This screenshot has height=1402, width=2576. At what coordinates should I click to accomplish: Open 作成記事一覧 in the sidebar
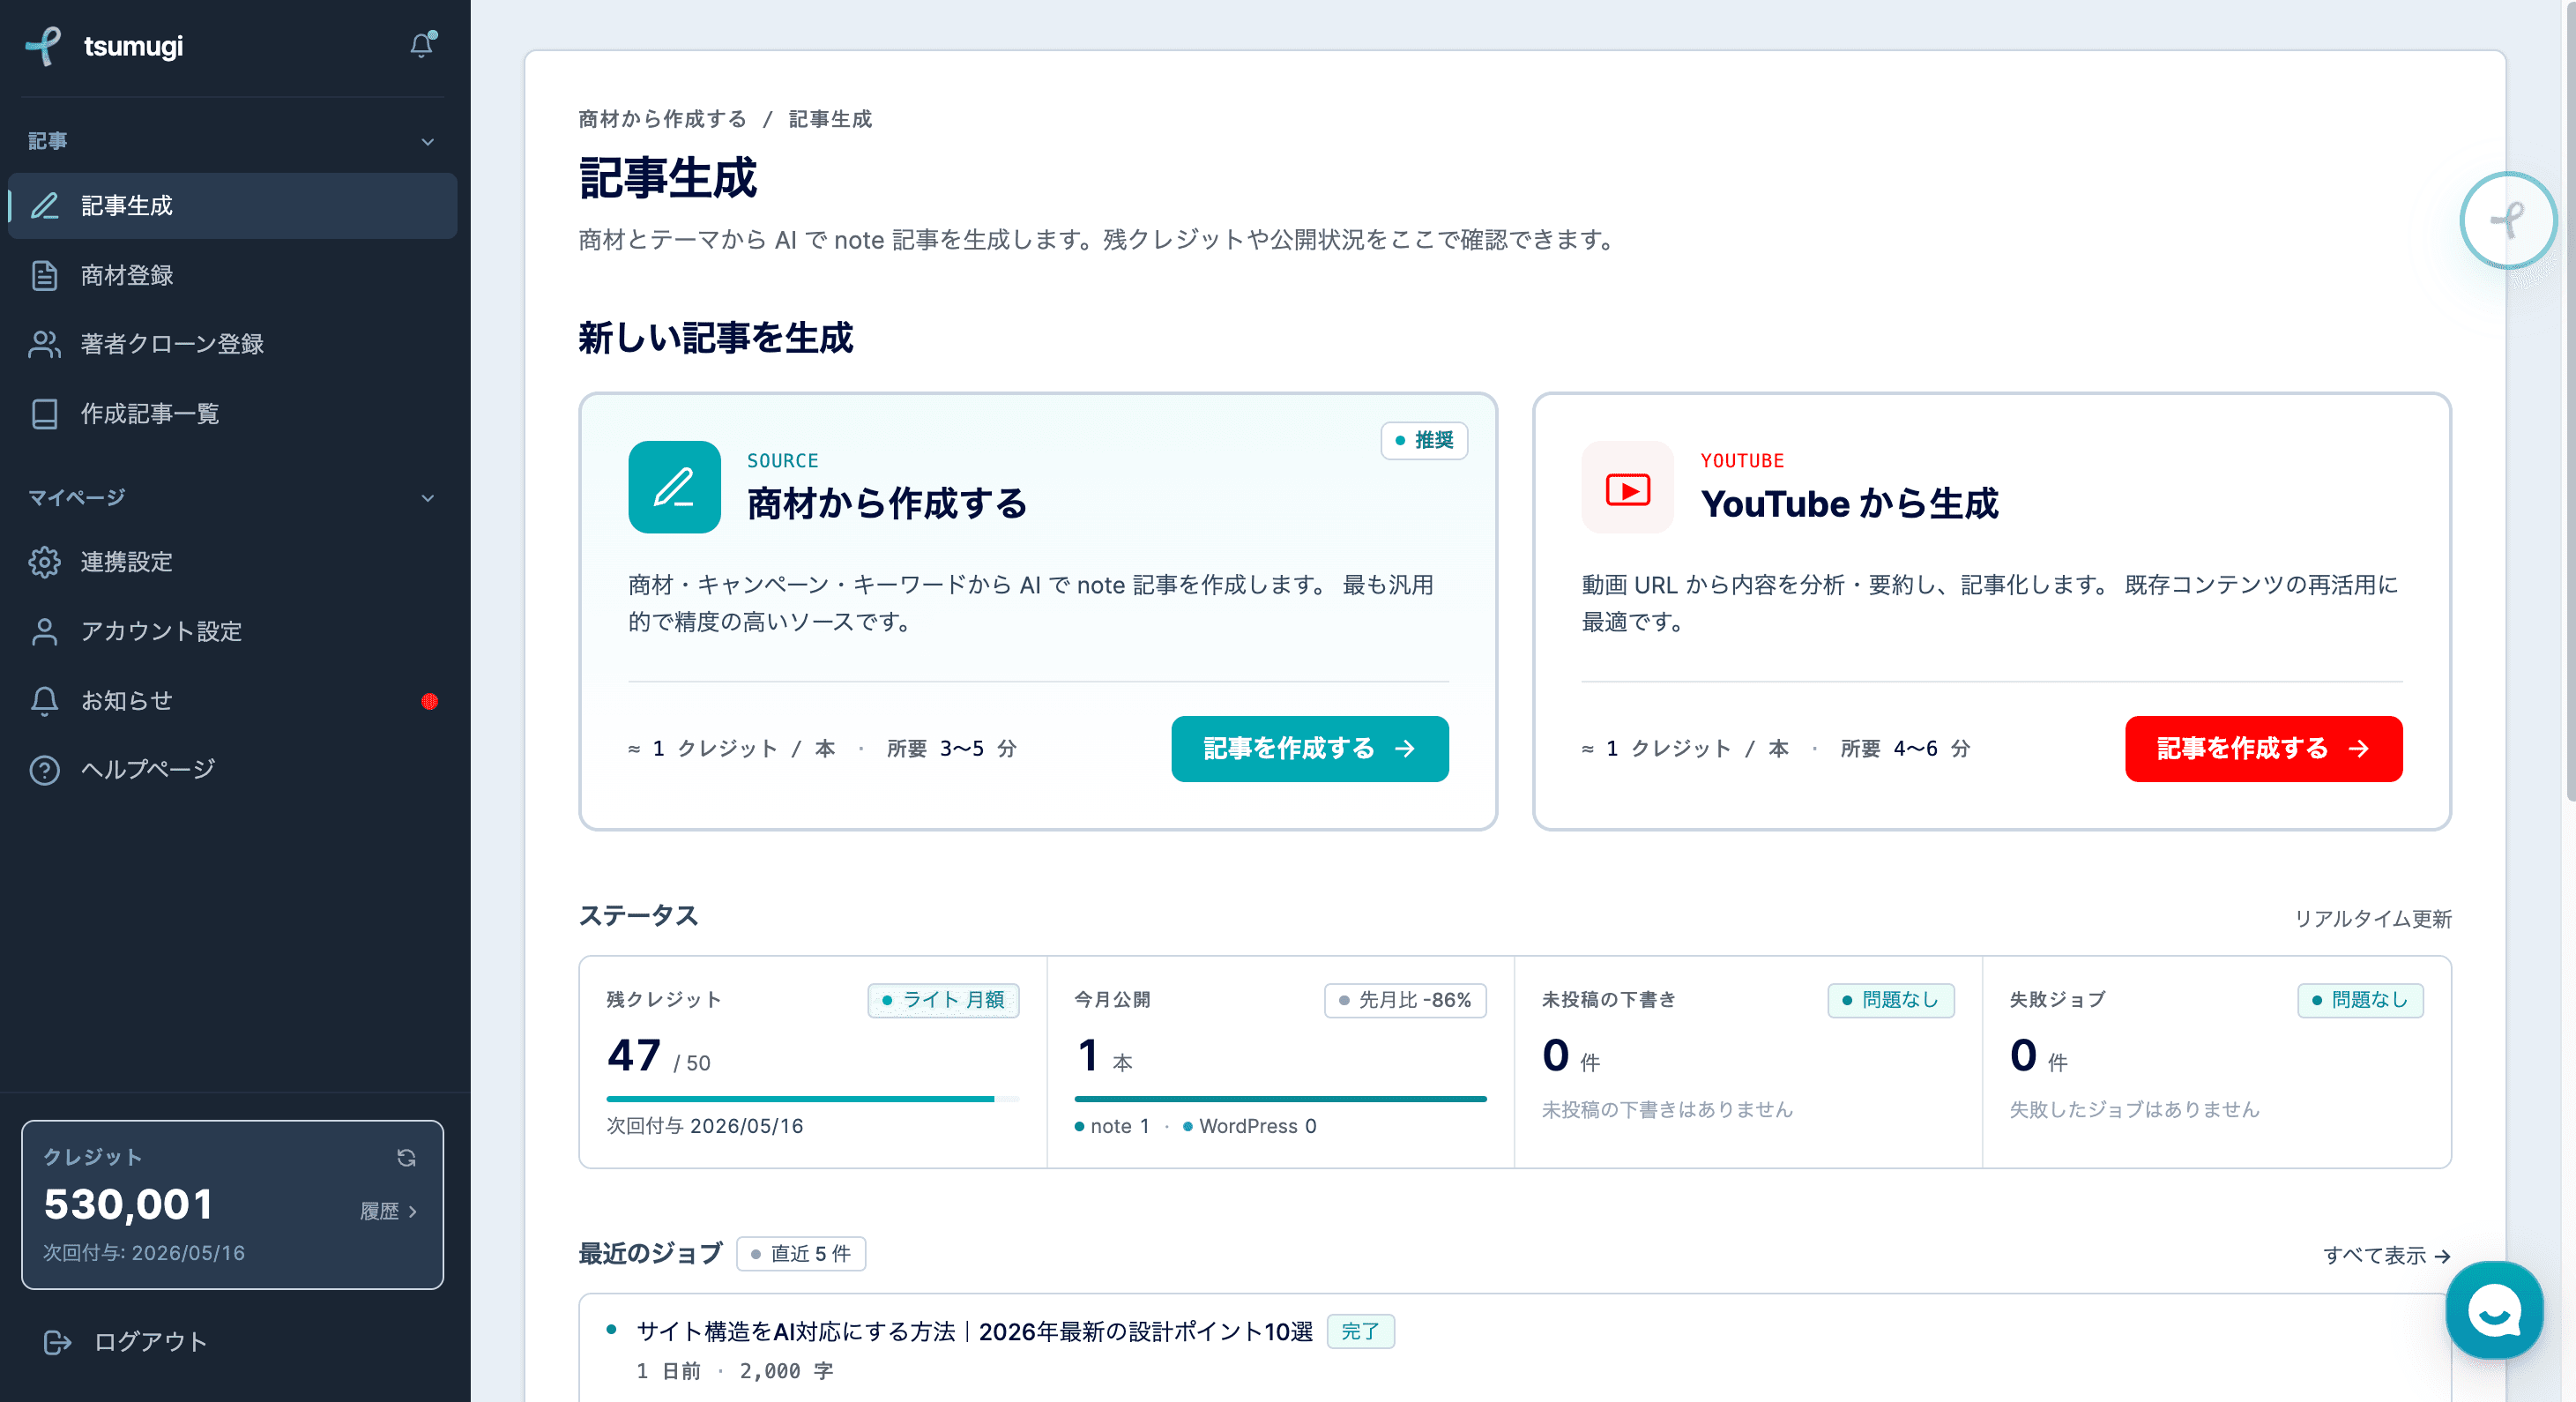pos(232,414)
